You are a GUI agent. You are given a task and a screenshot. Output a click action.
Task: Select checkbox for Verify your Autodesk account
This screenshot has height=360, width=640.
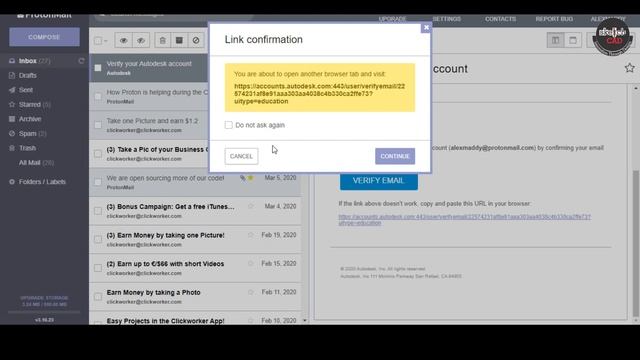pos(98,68)
